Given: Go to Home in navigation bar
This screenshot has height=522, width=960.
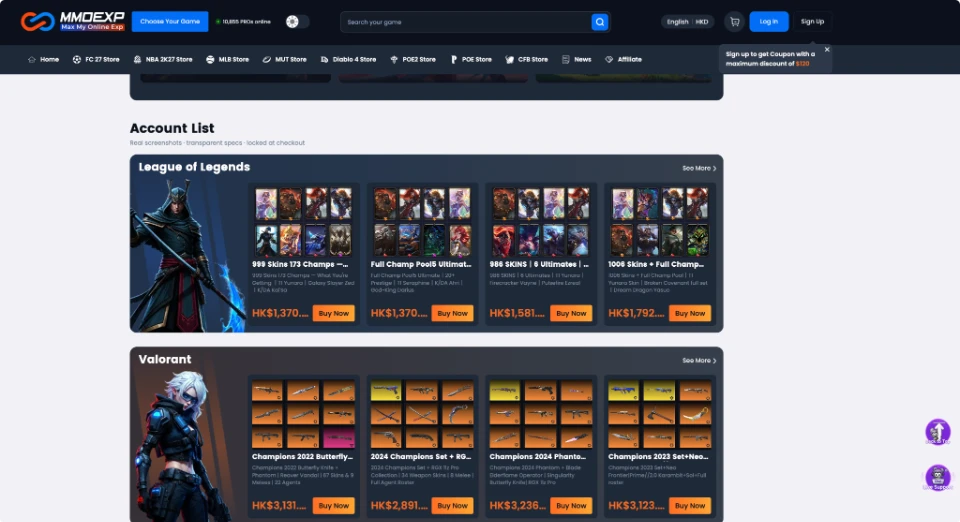Looking at the screenshot, I should [43, 59].
